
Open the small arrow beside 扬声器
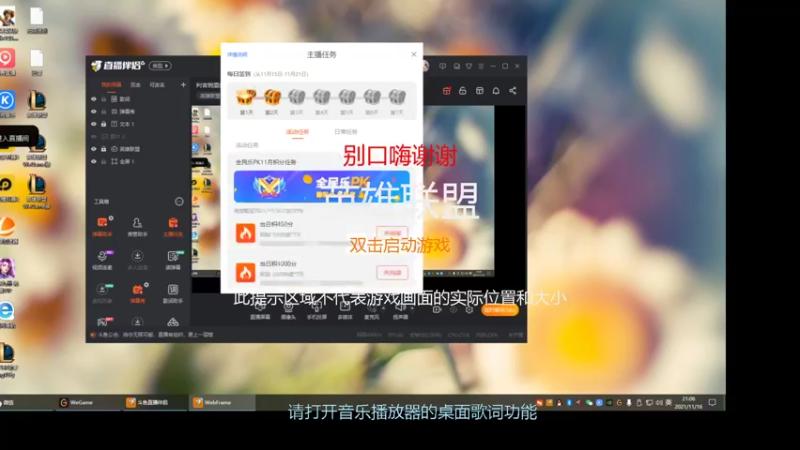412,308
